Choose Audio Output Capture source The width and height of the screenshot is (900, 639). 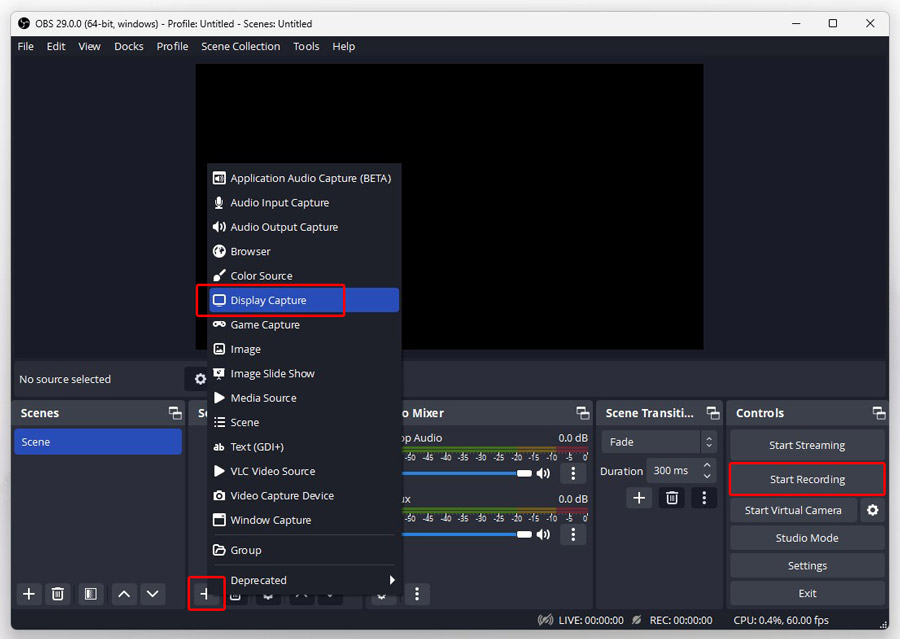coord(304,227)
